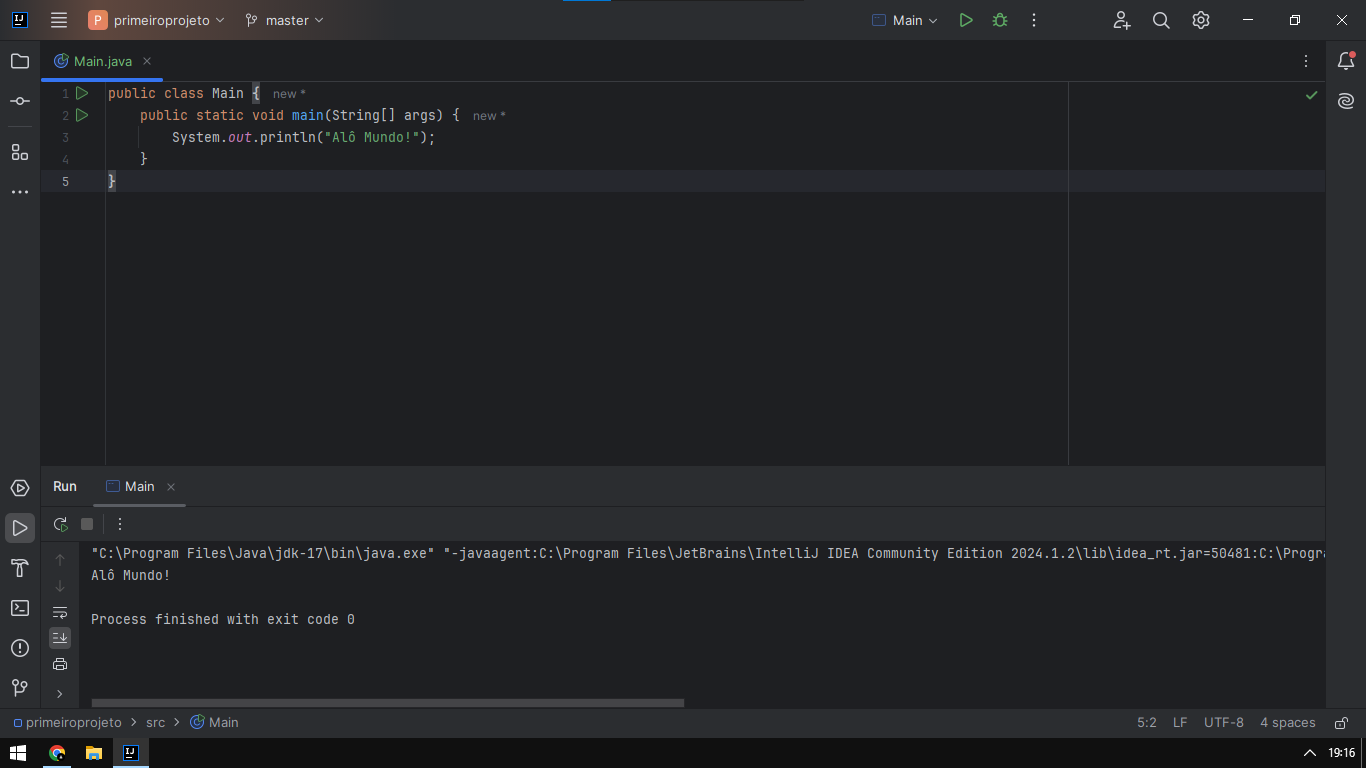The height and width of the screenshot is (768, 1366).
Task: Open the Problems tool window
Action: pos(20,648)
